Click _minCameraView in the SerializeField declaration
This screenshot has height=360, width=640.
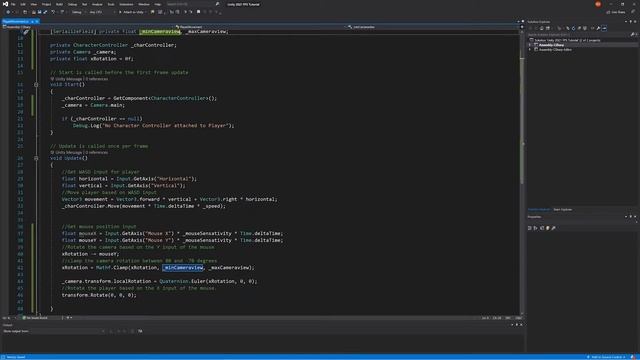pyautogui.click(x=160, y=31)
